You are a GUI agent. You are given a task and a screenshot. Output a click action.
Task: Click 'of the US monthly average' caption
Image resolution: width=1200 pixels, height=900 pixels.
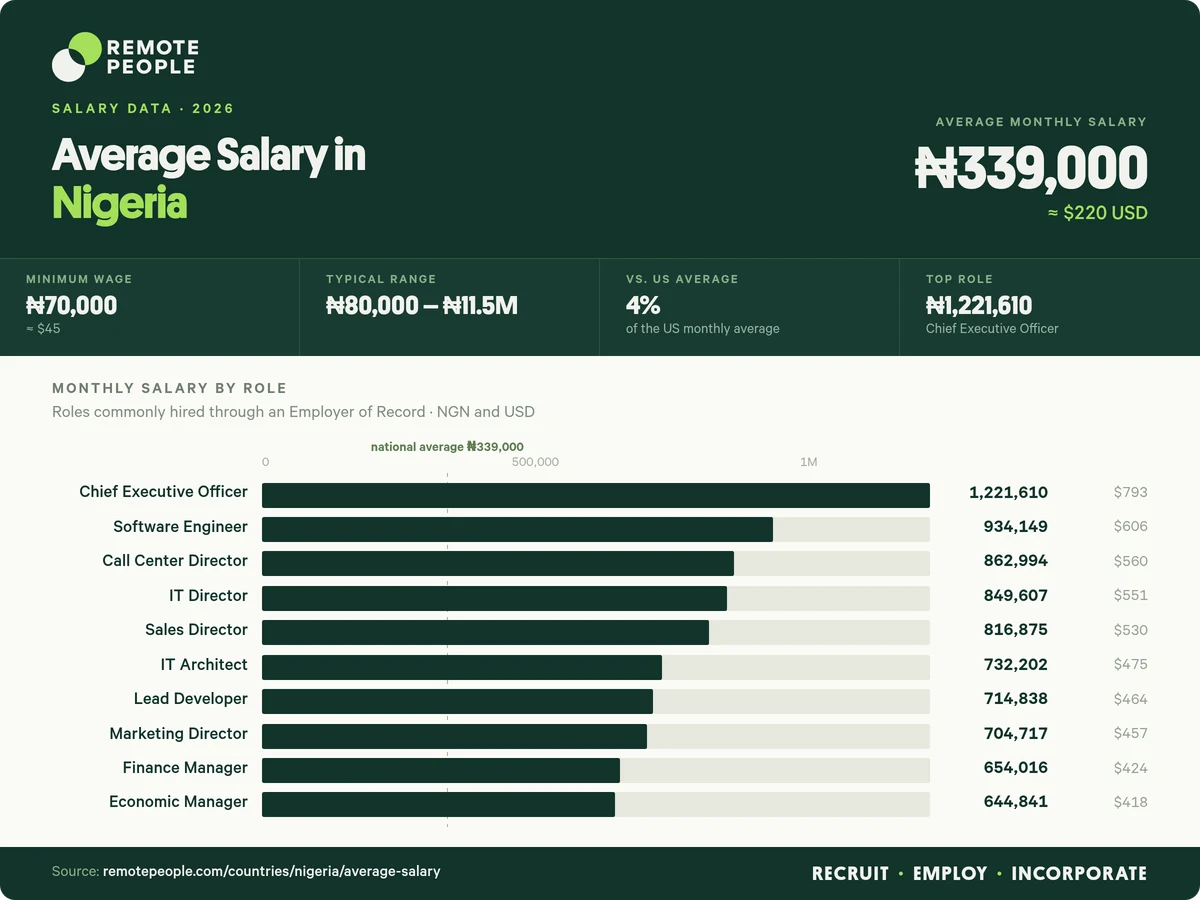click(x=703, y=328)
